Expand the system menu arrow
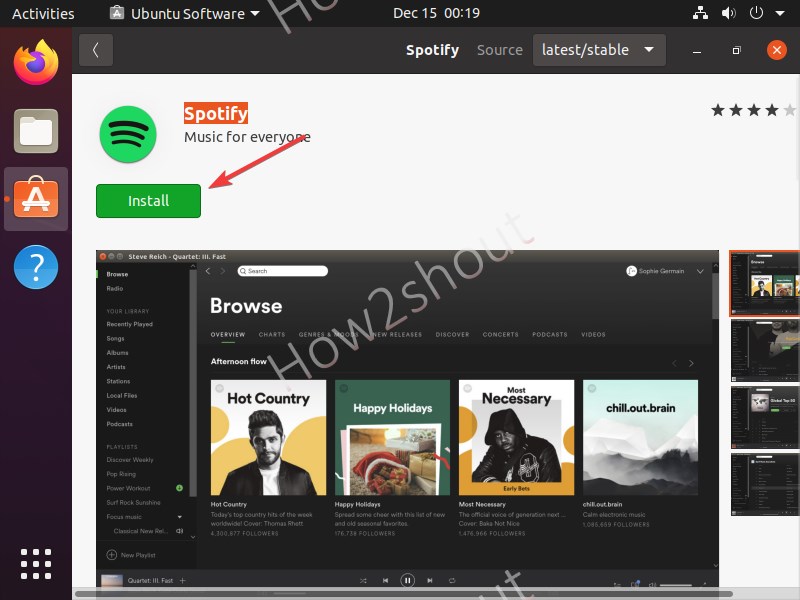Screen dimensions: 800x600 point(780,13)
